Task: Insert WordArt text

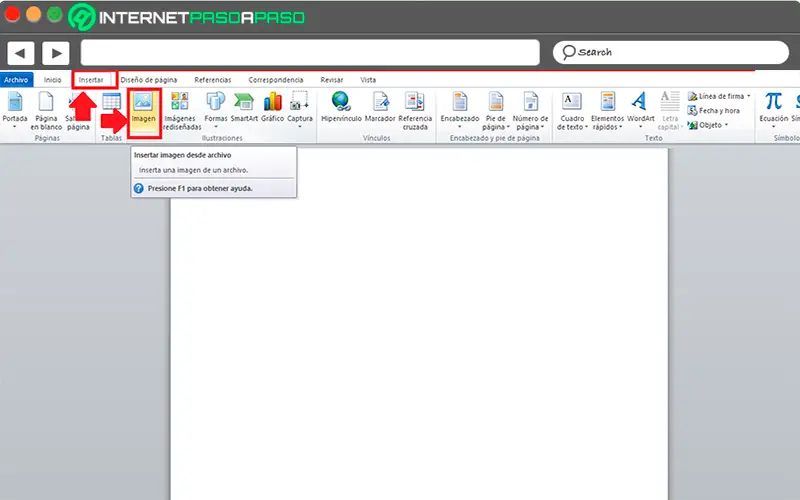Action: point(640,110)
